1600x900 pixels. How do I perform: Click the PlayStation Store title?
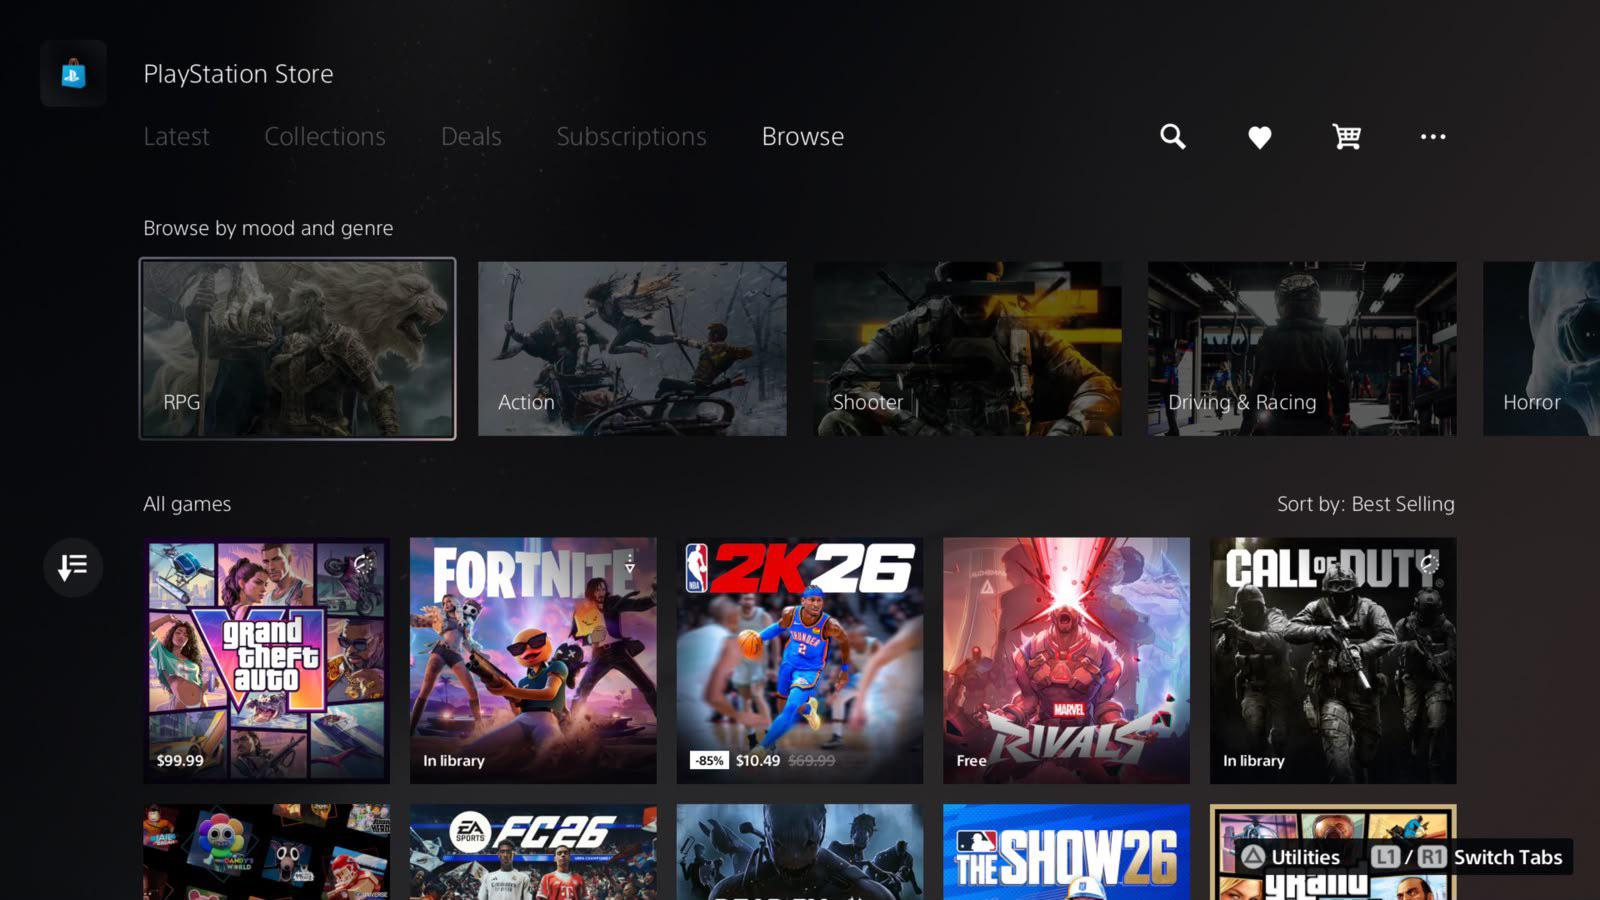[238, 74]
